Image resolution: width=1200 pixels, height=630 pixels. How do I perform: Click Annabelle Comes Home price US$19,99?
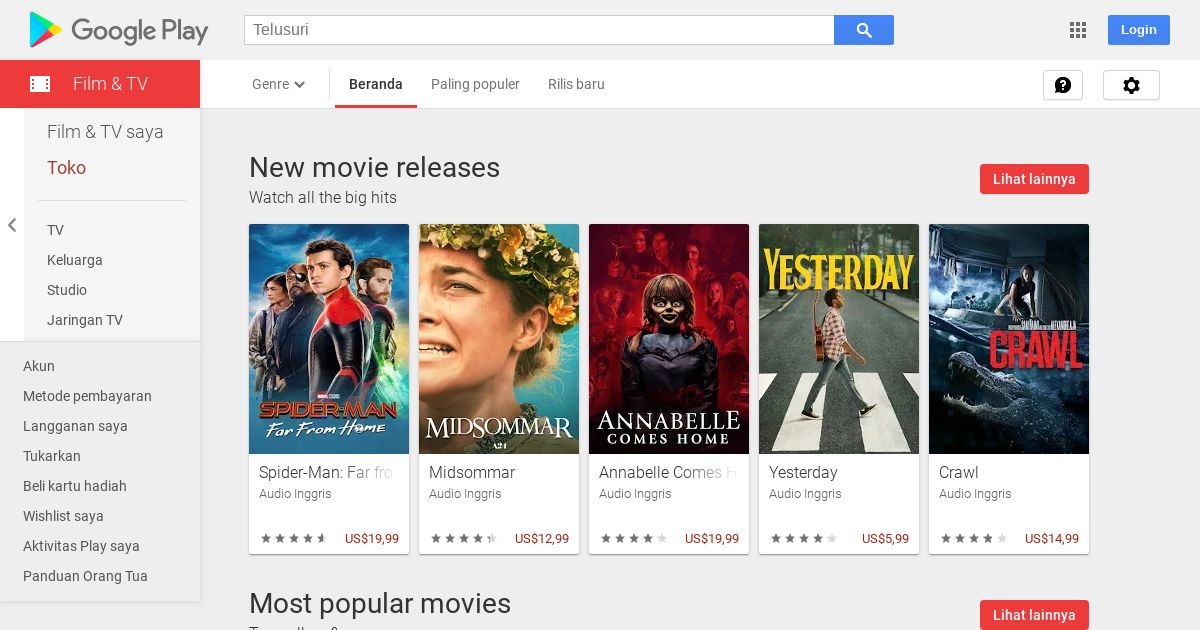tap(712, 539)
